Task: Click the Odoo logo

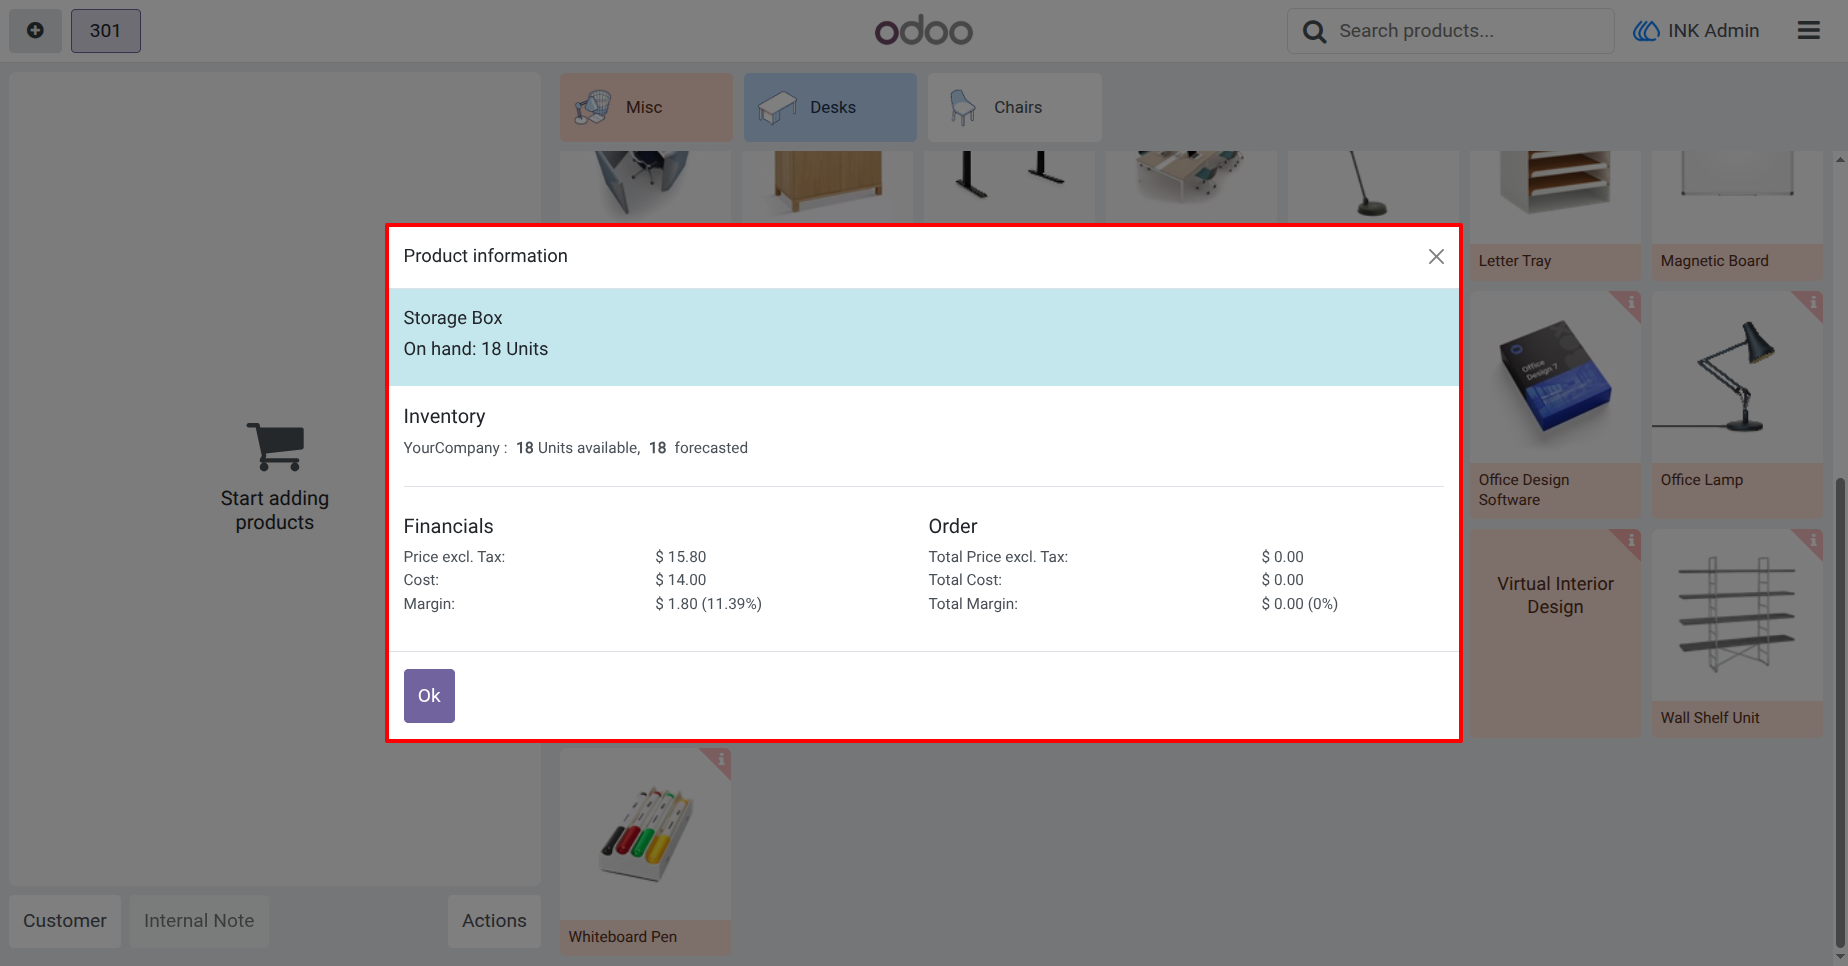Action: point(924,31)
